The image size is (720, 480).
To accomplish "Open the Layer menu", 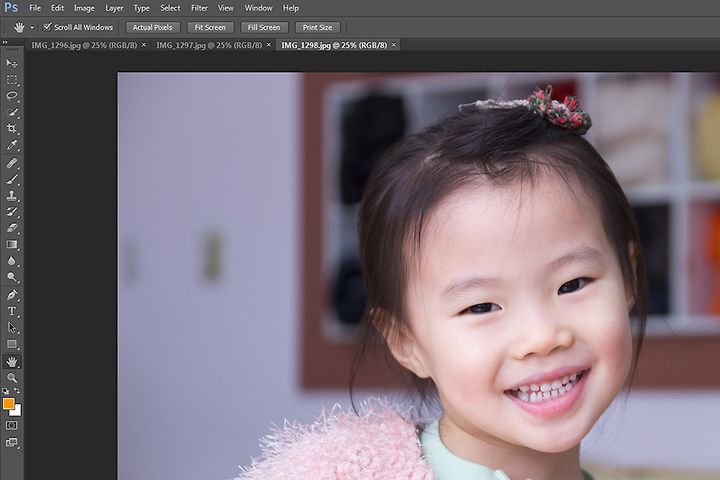I will point(114,8).
